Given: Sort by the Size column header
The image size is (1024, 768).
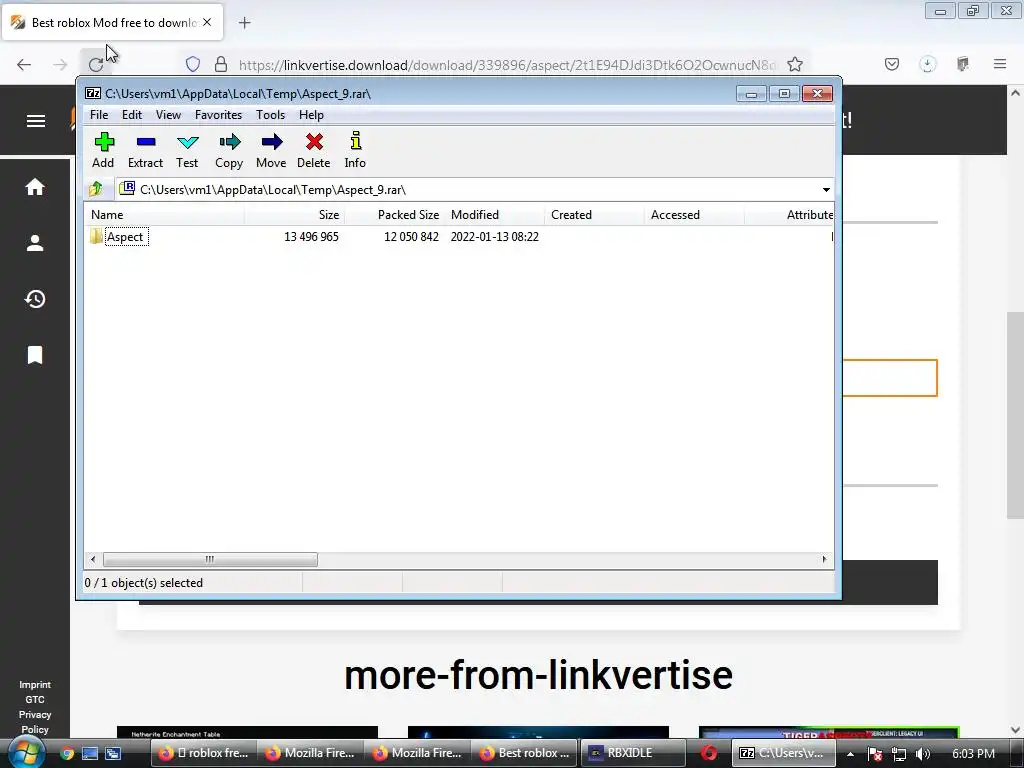Looking at the screenshot, I should [295, 215].
